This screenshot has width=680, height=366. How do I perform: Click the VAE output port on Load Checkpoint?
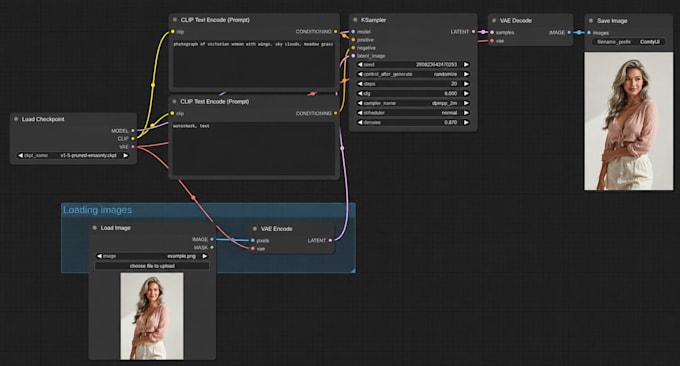[x=133, y=147]
